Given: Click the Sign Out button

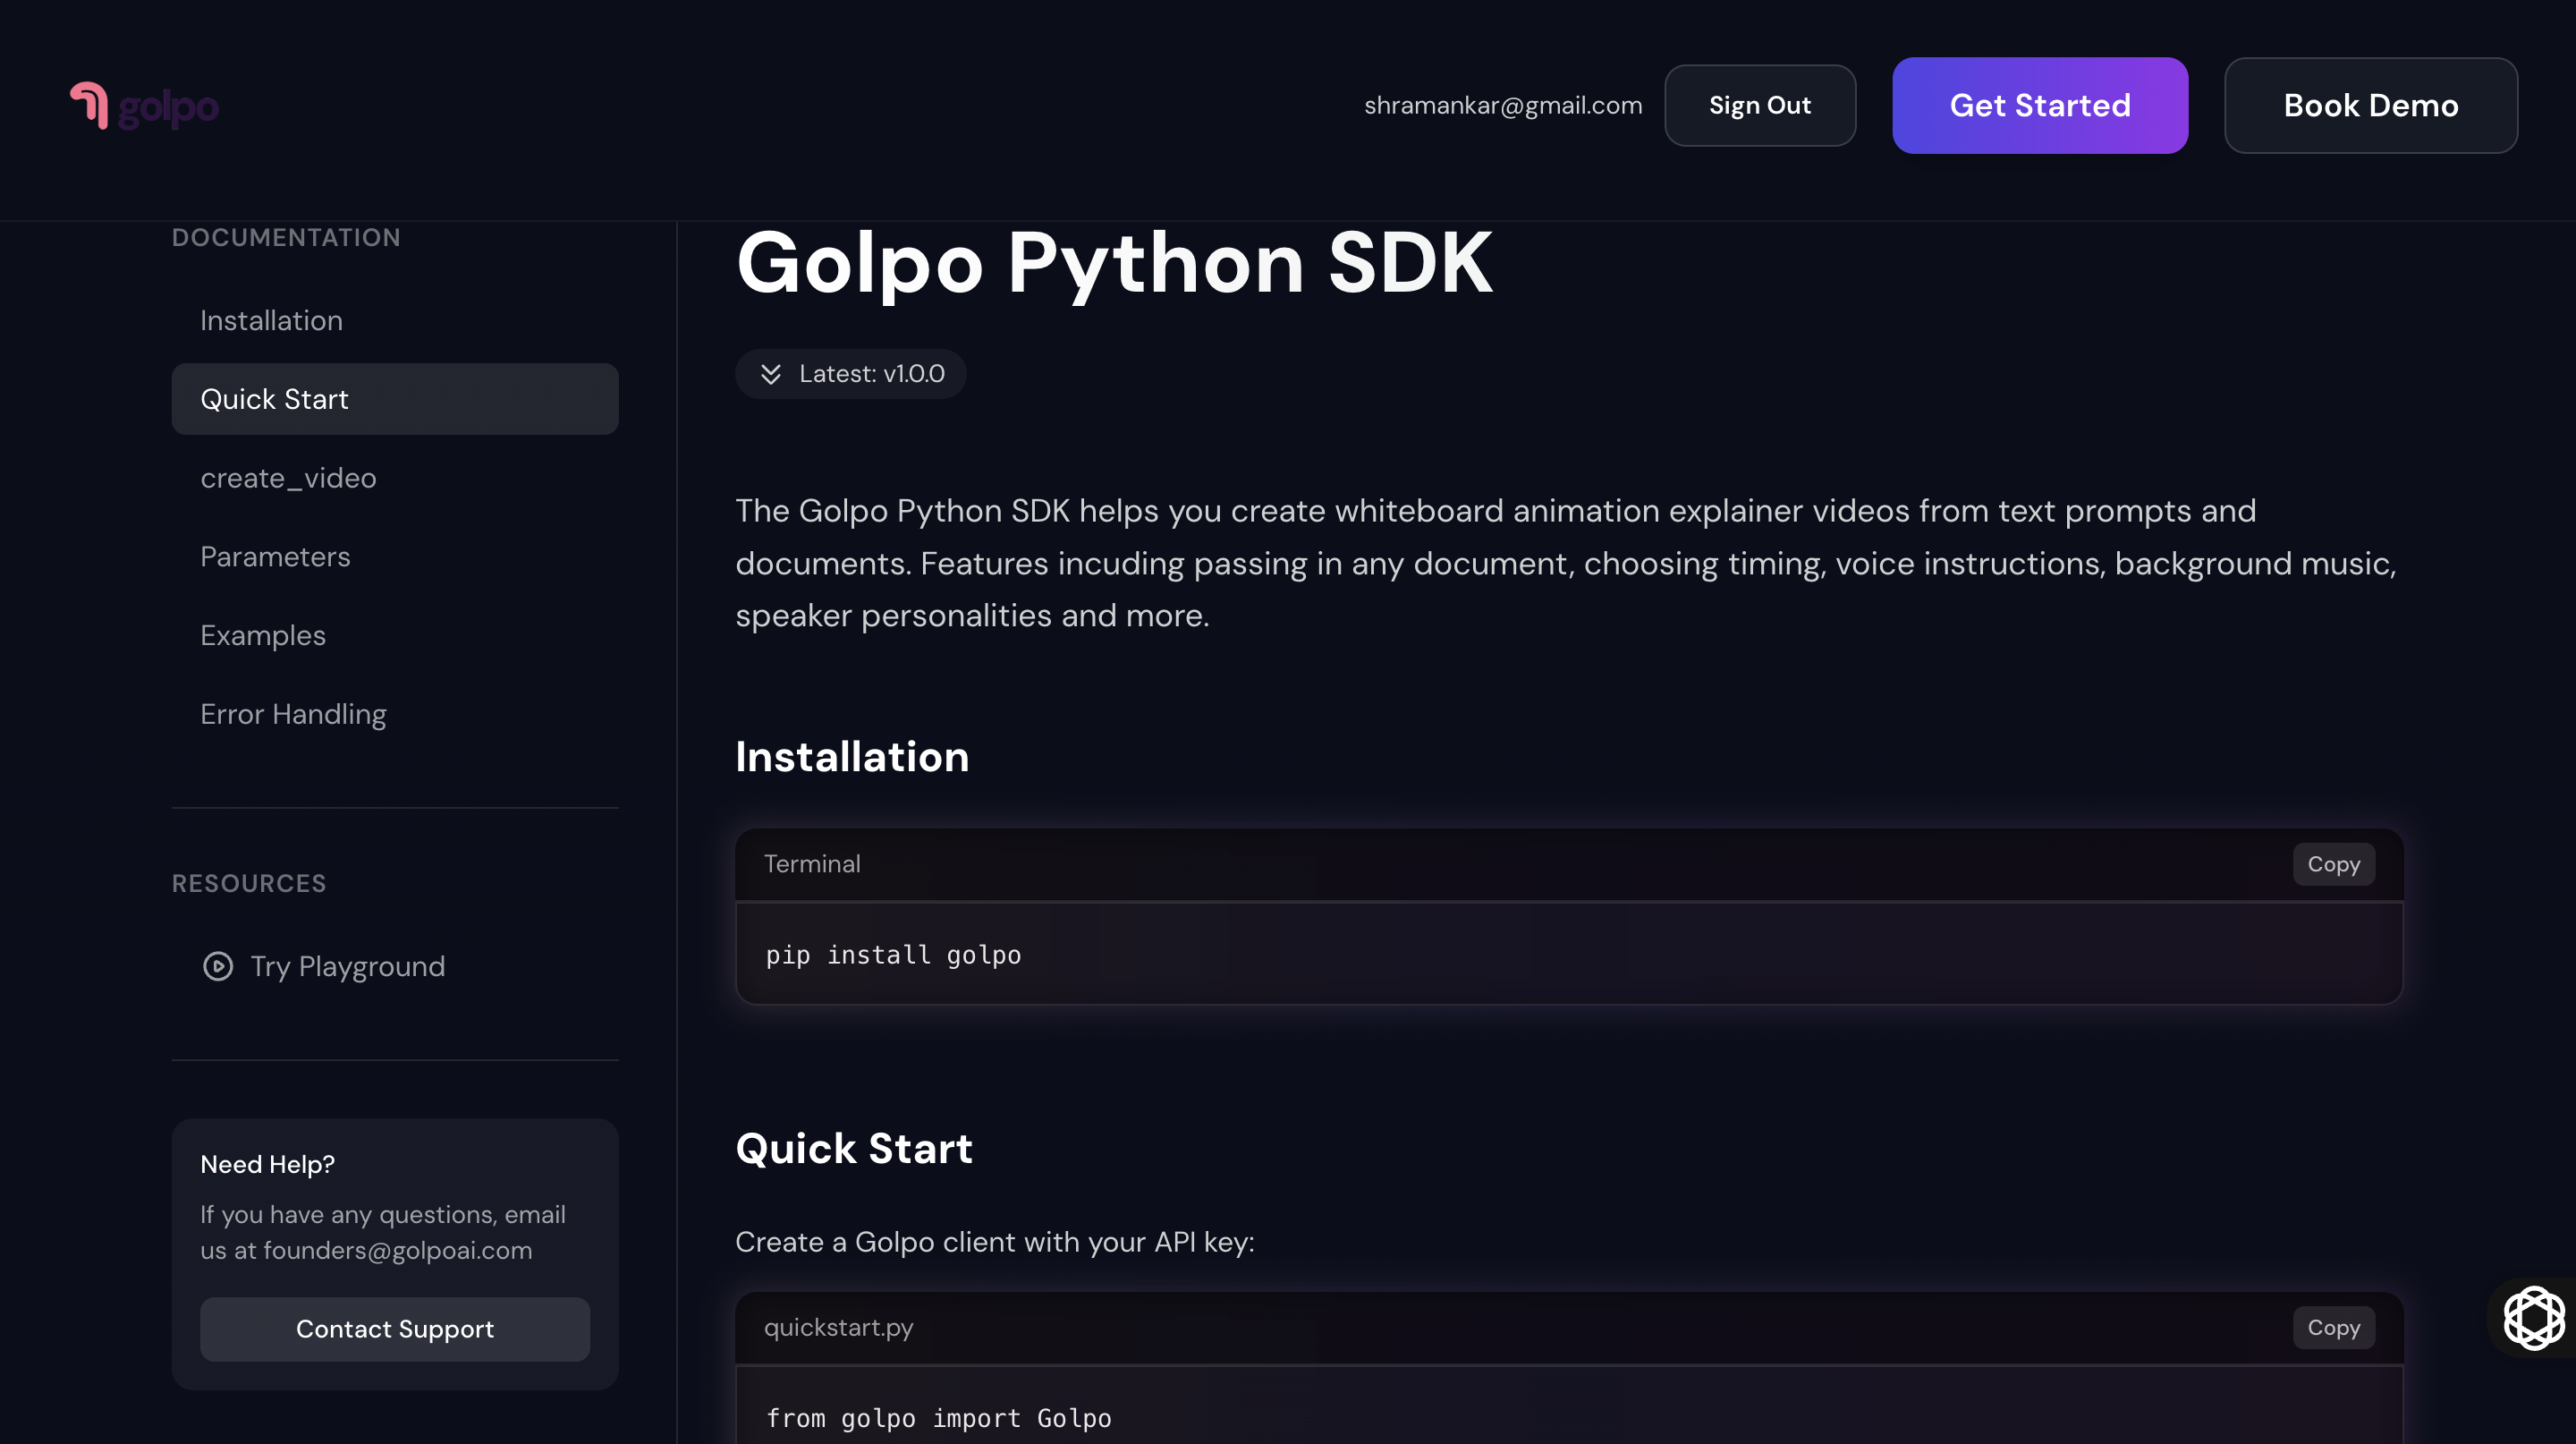Looking at the screenshot, I should (1759, 105).
